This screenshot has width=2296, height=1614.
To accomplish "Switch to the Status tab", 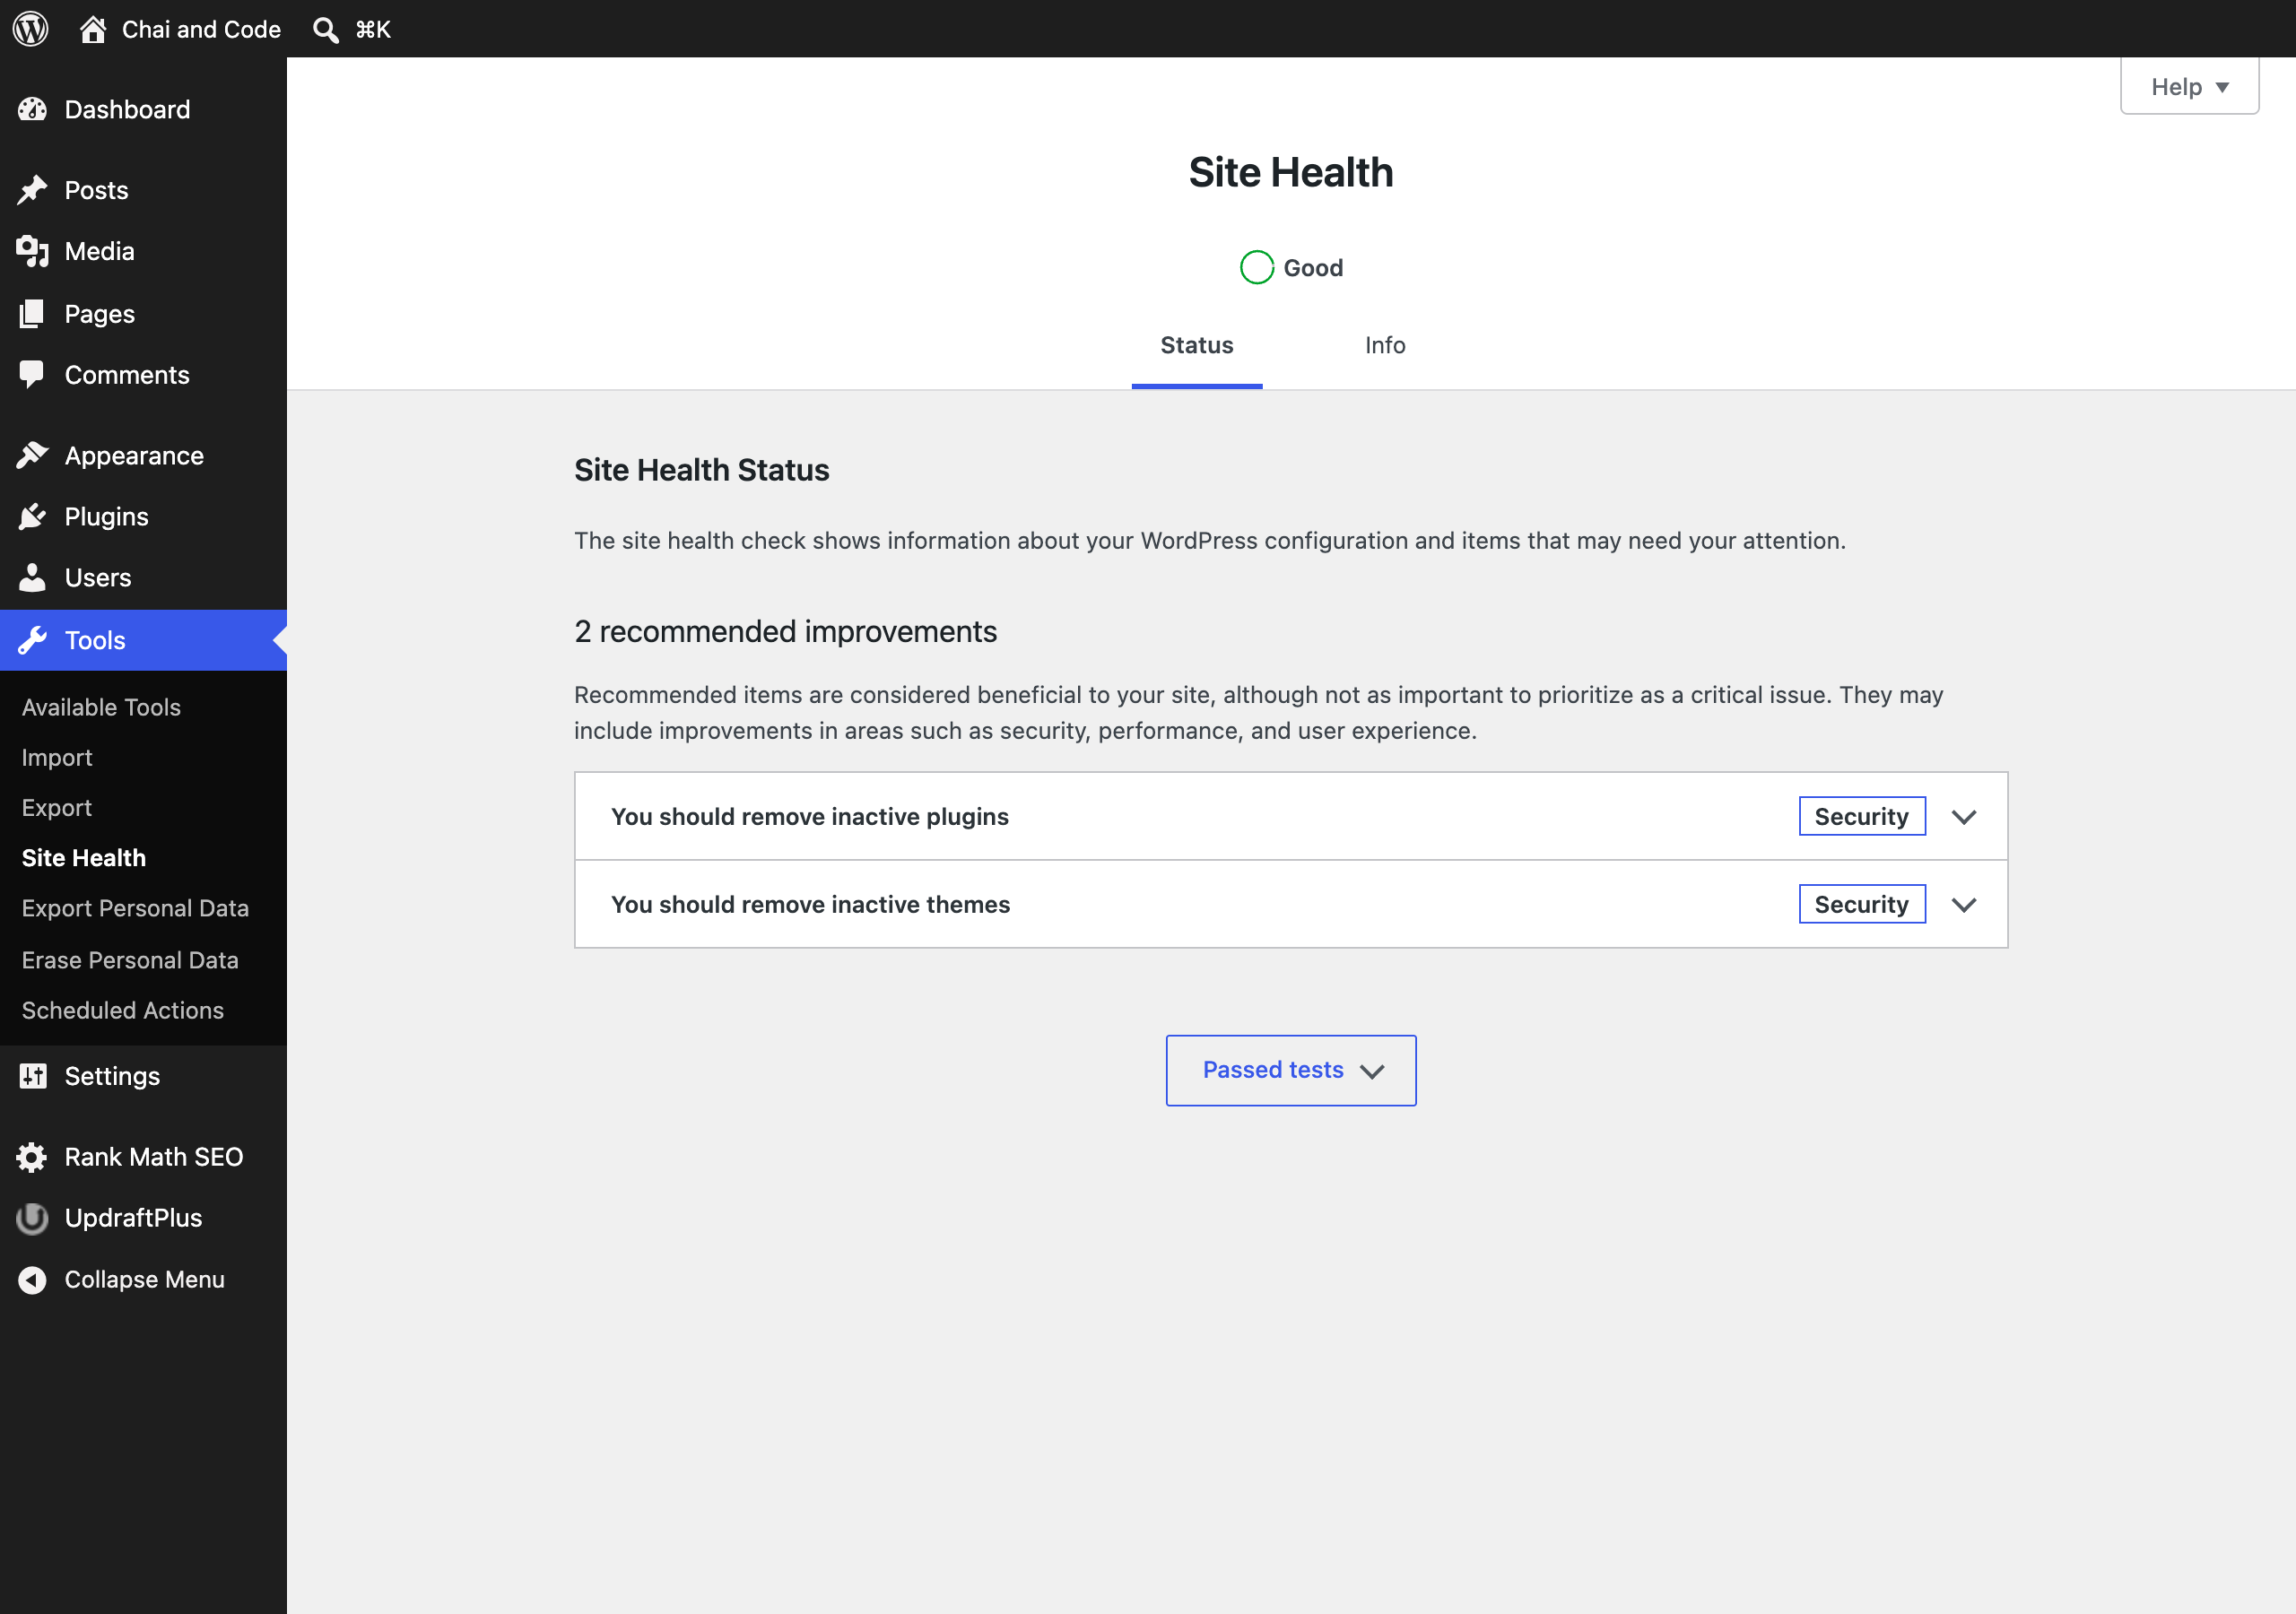I will 1197,345.
